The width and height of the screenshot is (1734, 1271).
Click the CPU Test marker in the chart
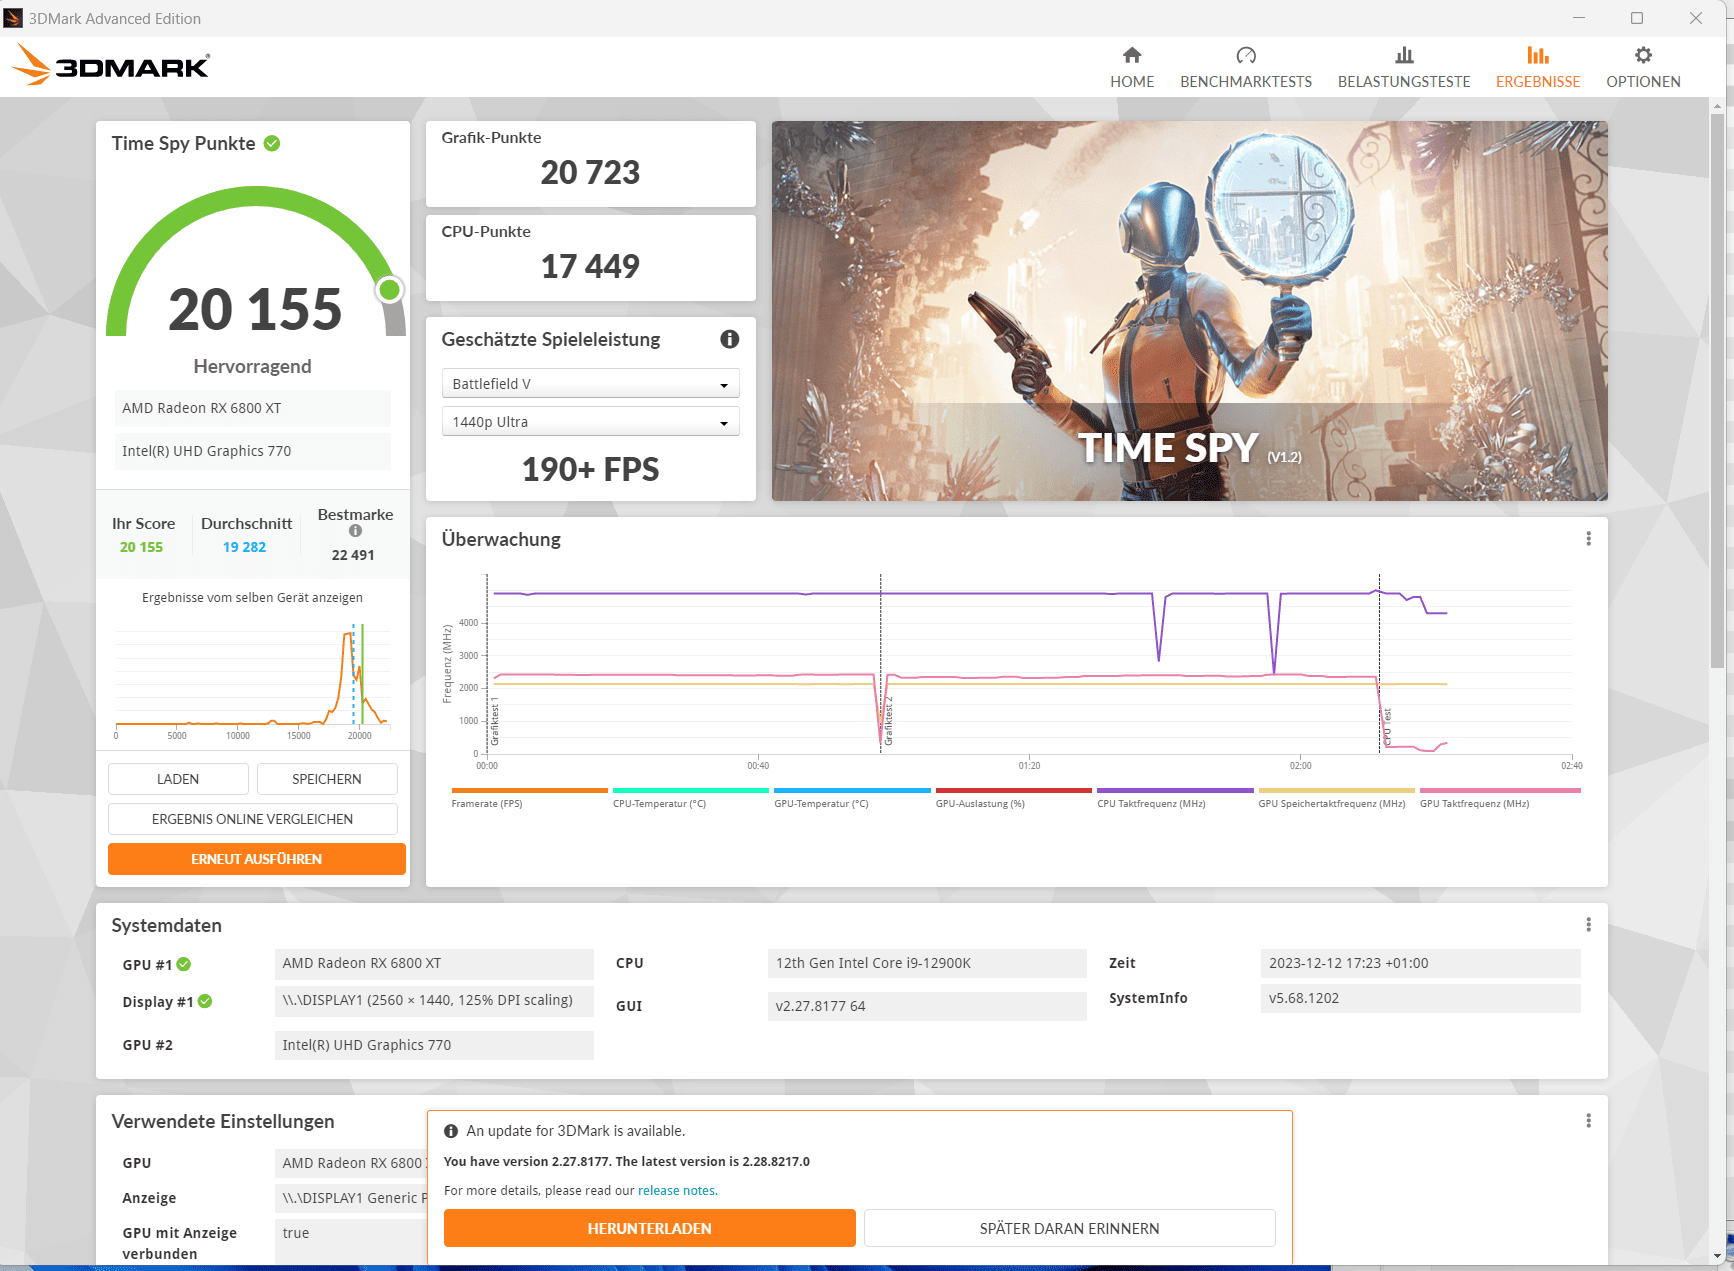[x=1387, y=727]
